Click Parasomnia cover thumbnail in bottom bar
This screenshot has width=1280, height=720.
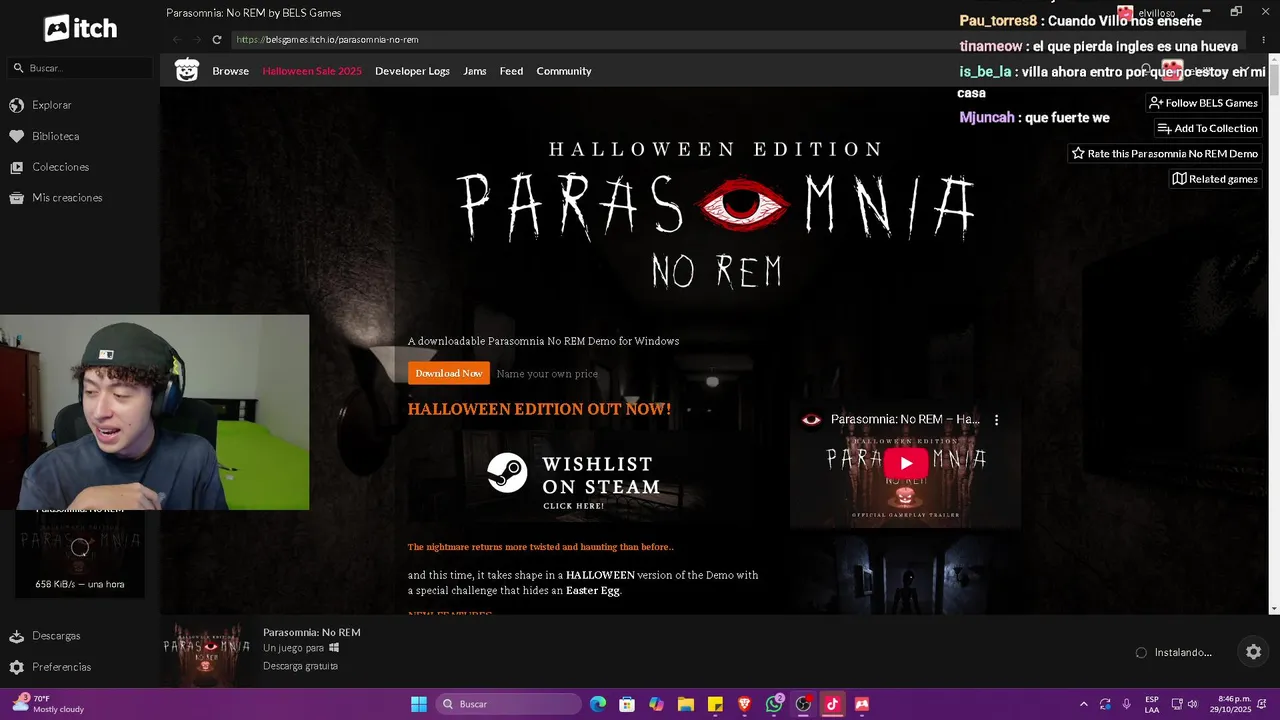(207, 652)
